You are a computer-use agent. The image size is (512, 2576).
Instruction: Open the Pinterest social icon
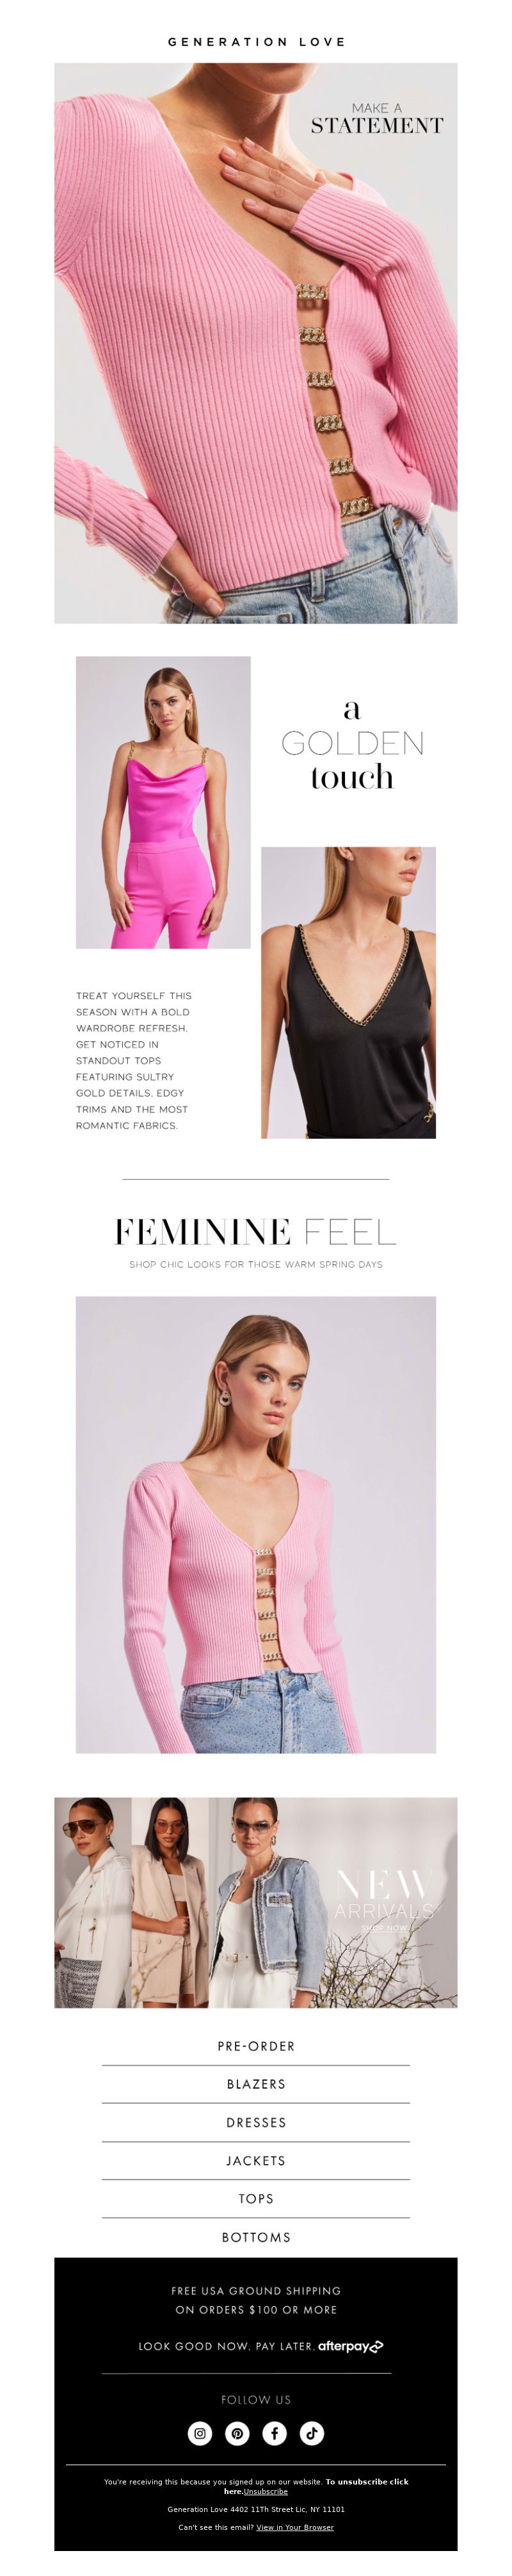click(x=237, y=2433)
